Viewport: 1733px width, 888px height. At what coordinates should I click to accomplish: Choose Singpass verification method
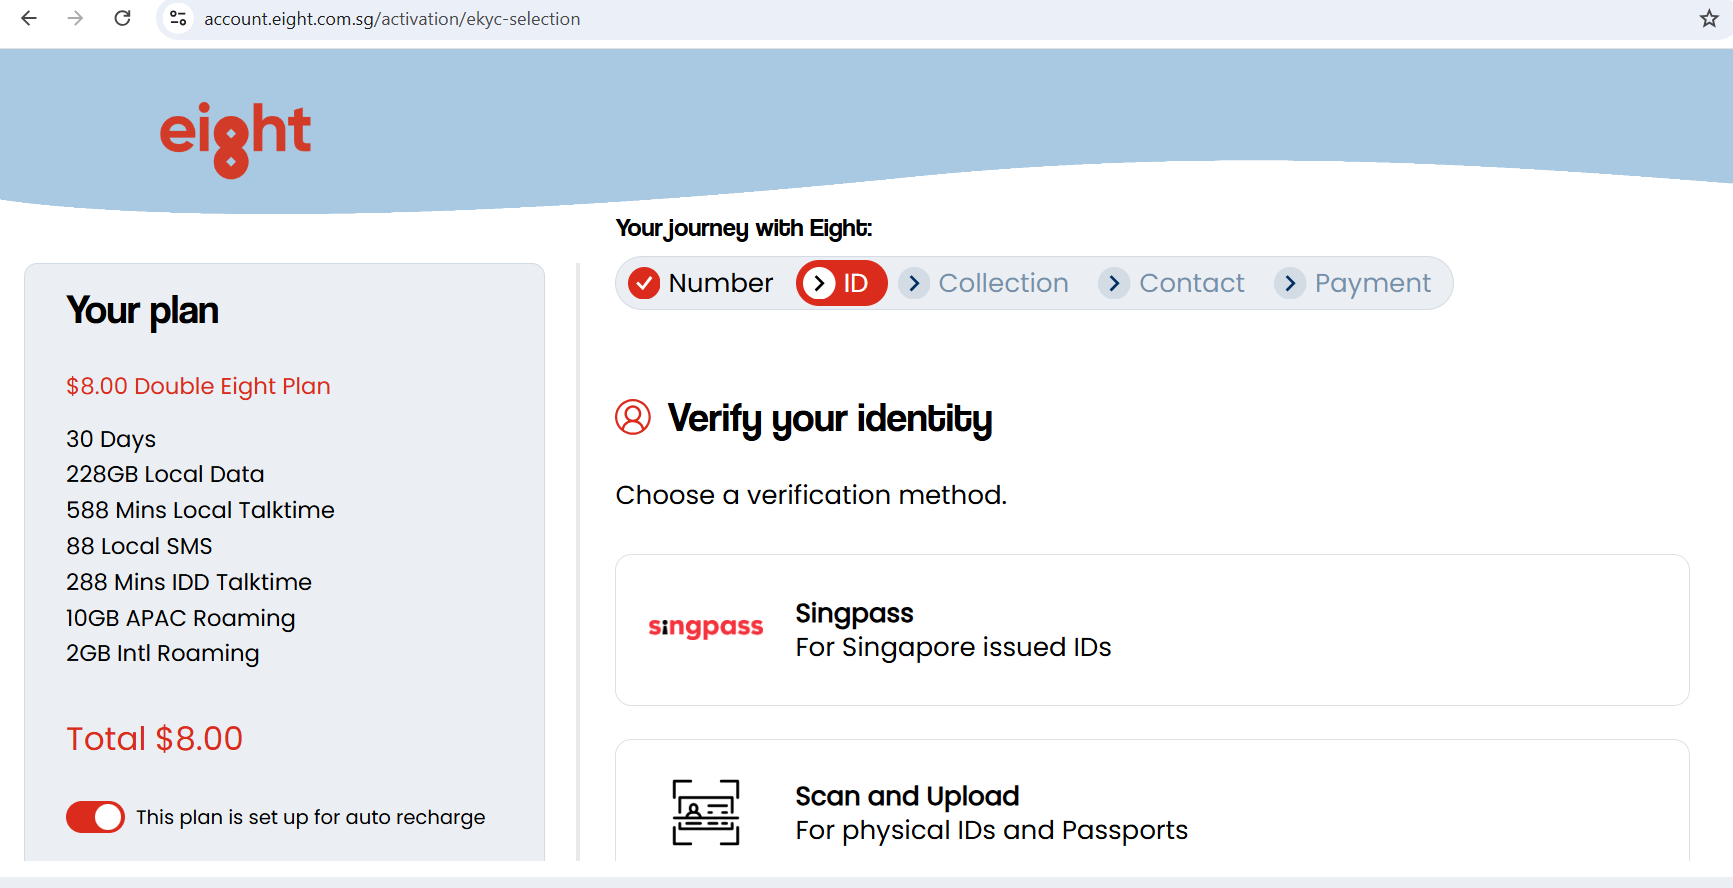point(1152,630)
